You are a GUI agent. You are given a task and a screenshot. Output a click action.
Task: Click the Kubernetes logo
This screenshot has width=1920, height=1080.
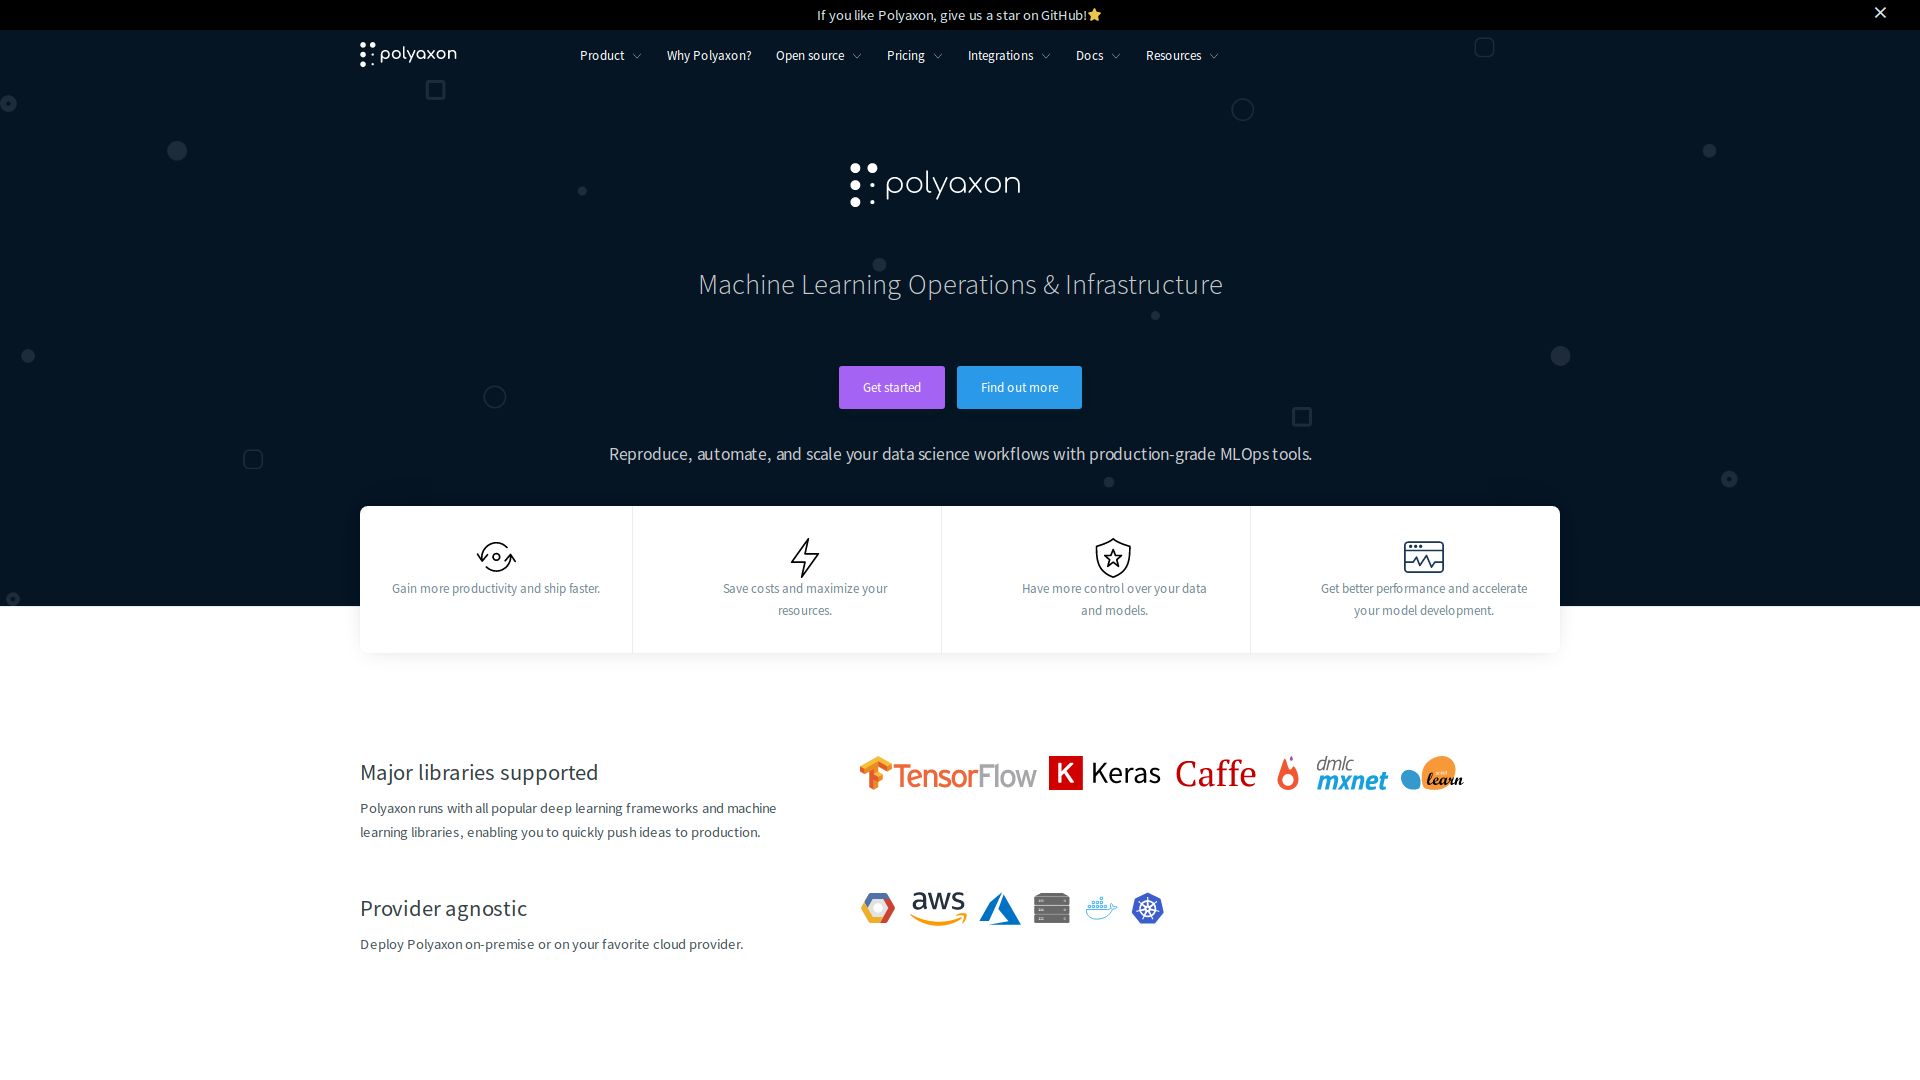coord(1147,908)
